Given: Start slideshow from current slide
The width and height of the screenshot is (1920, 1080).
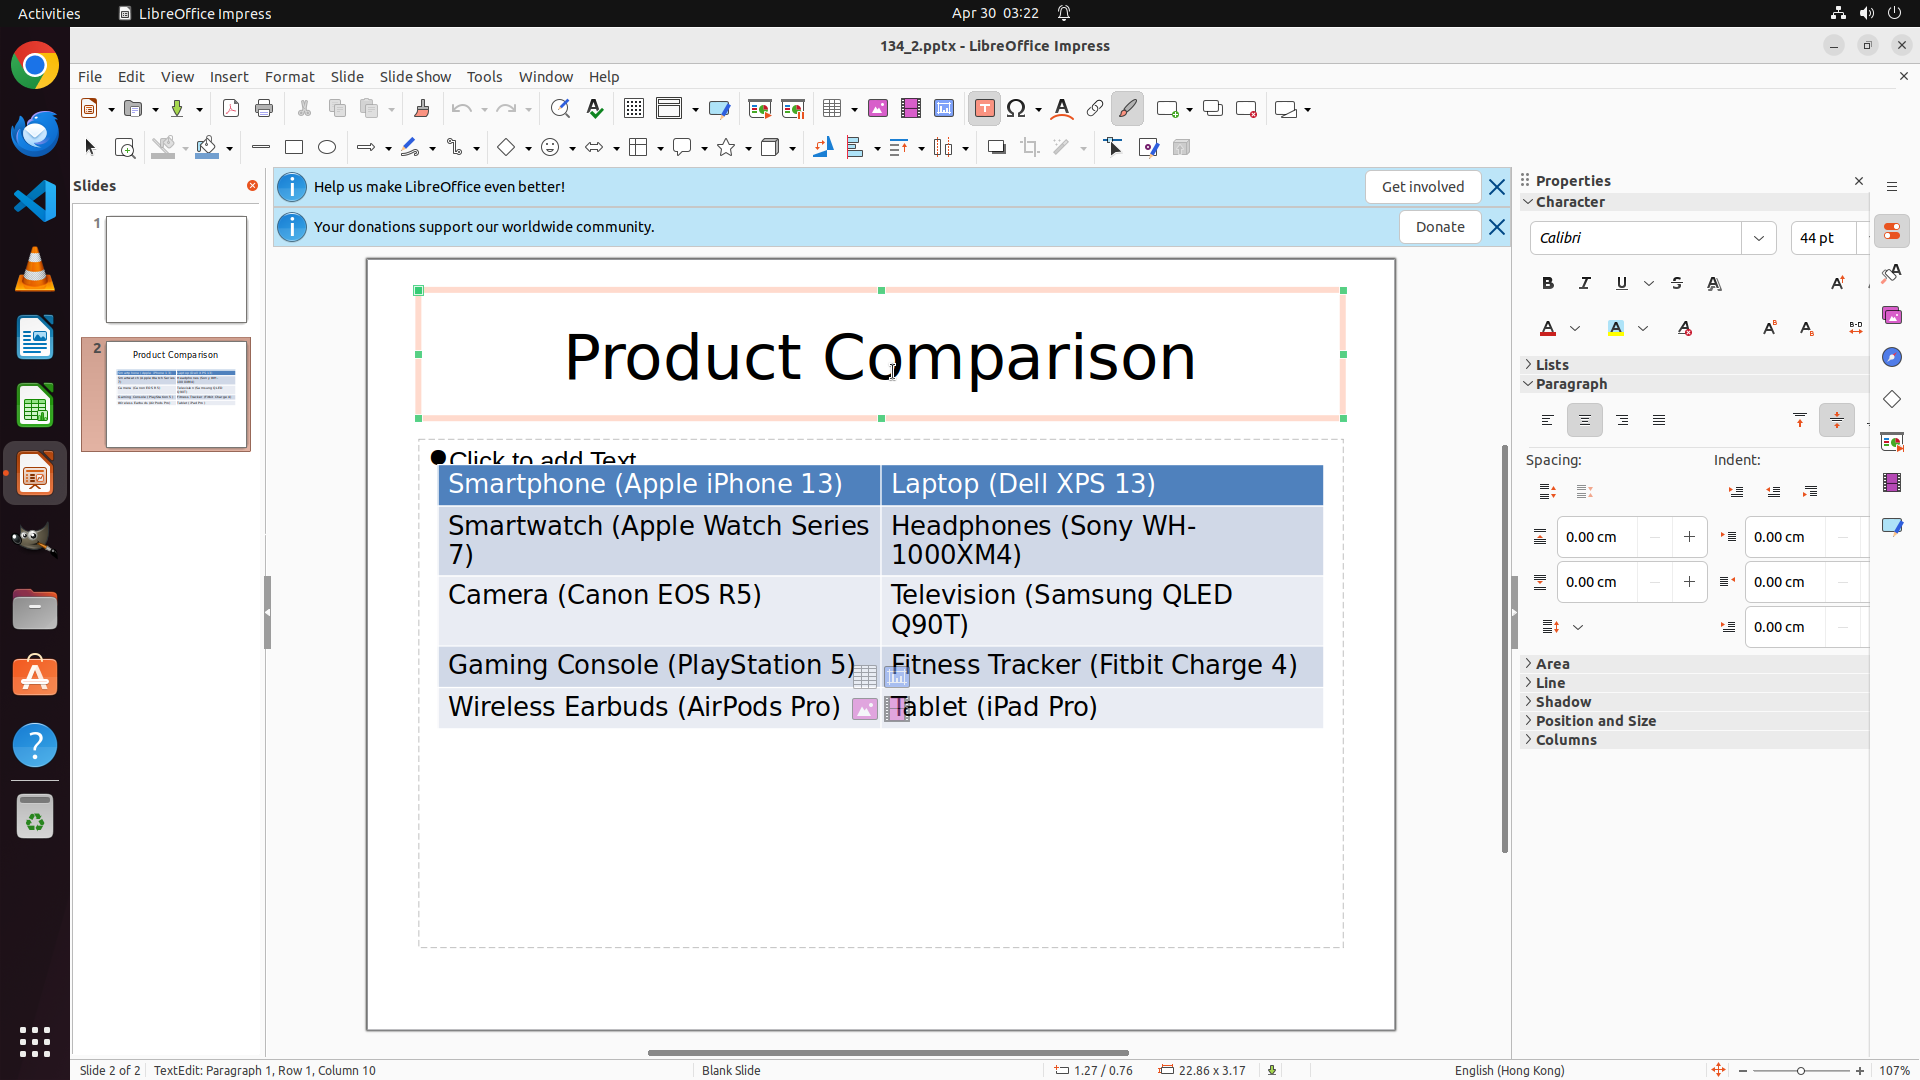Looking at the screenshot, I should [793, 109].
